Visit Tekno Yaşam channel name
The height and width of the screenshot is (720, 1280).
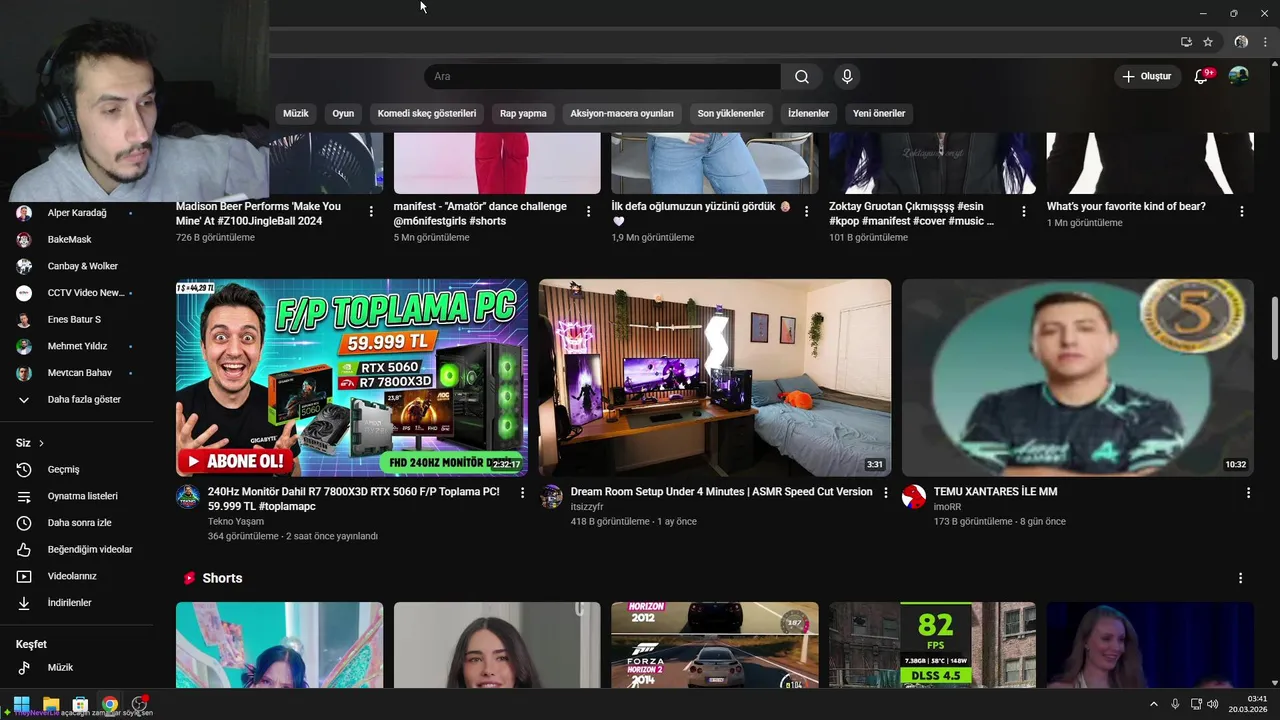pyautogui.click(x=236, y=522)
